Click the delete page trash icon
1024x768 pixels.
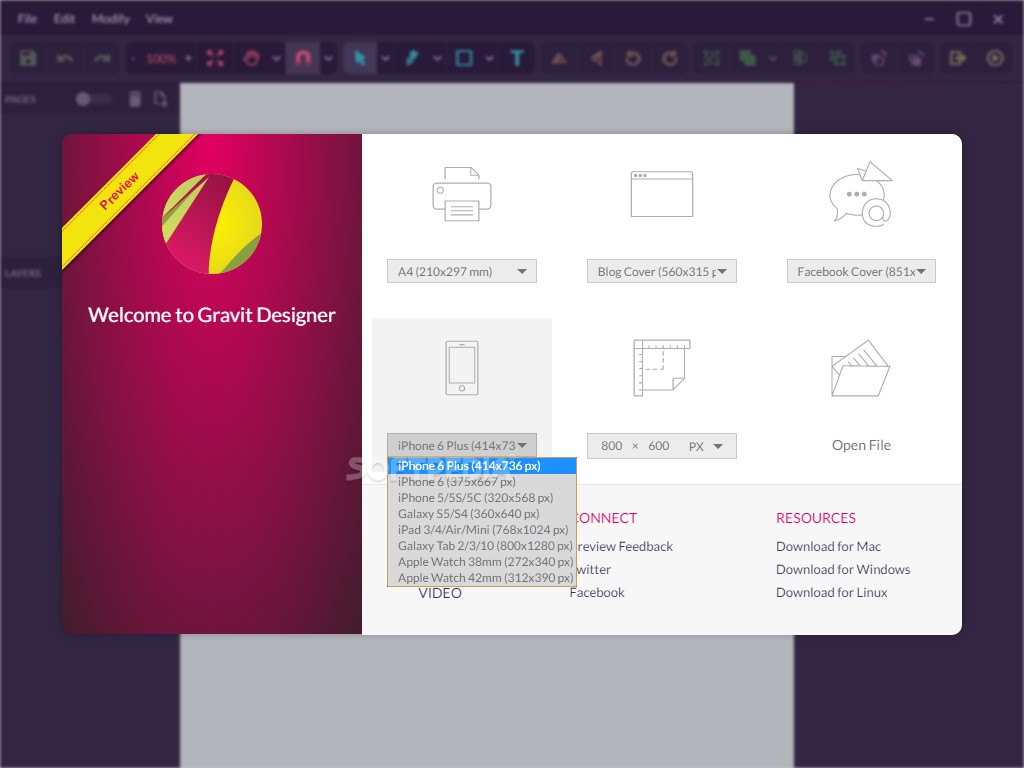pyautogui.click(x=135, y=99)
